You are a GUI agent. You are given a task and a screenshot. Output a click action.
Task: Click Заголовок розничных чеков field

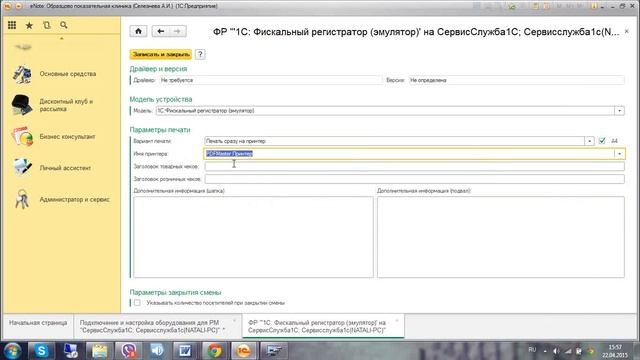[414, 179]
